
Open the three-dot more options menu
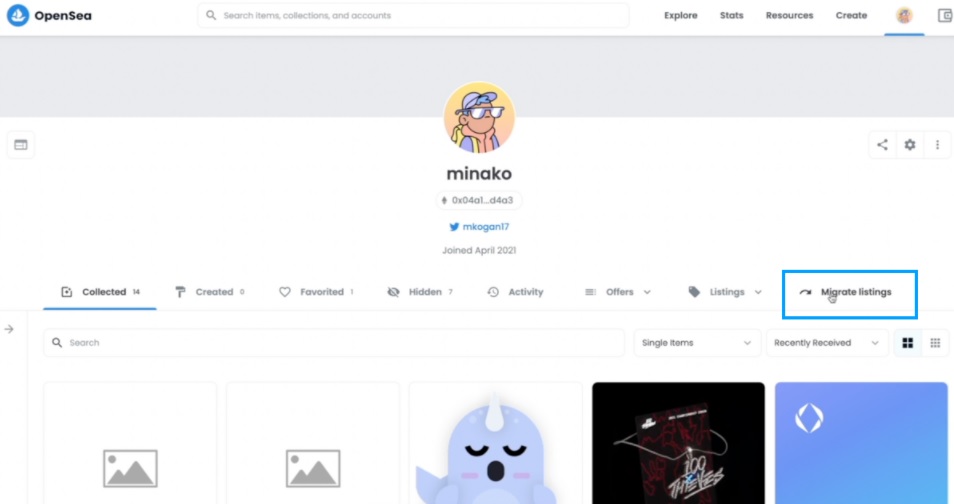pyautogui.click(x=937, y=145)
